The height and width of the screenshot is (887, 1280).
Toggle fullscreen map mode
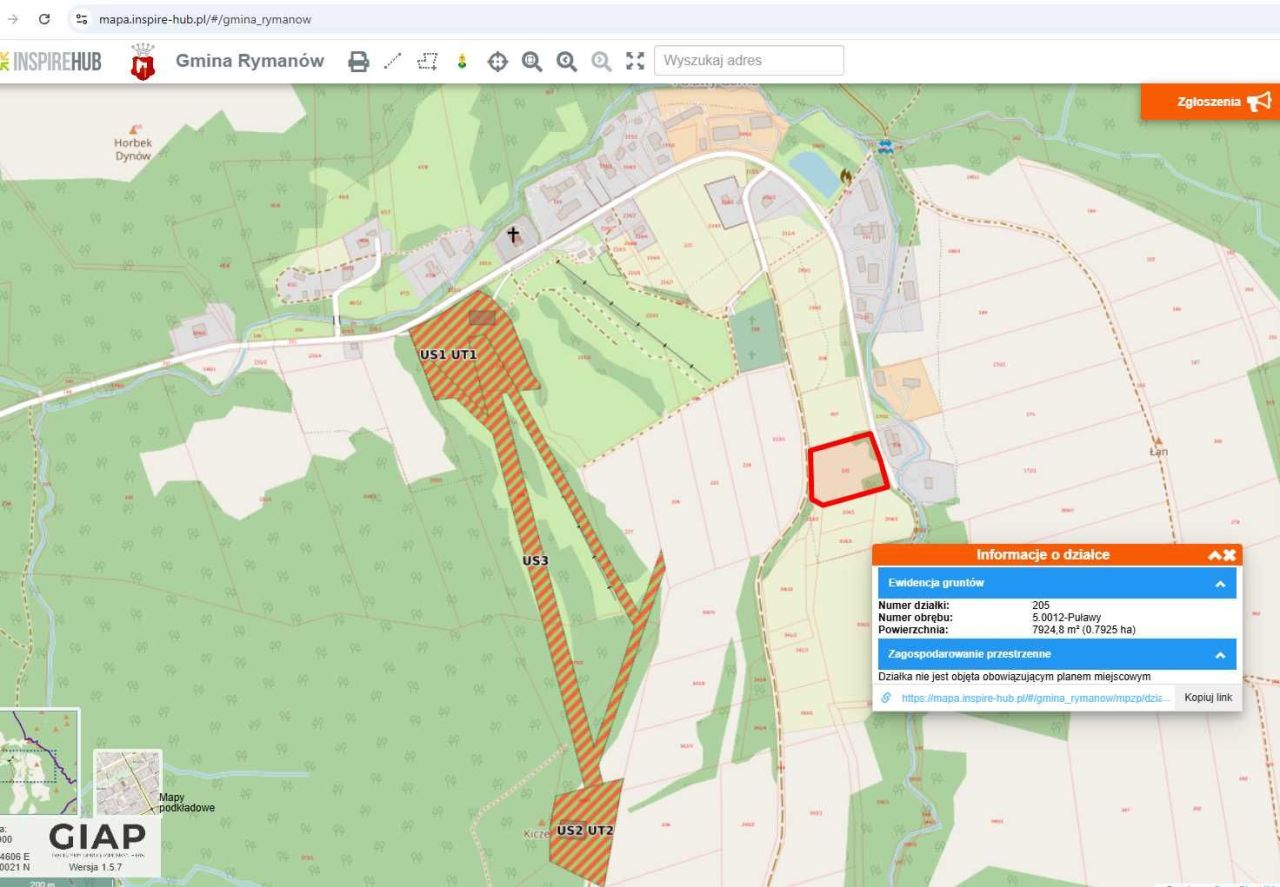point(634,61)
